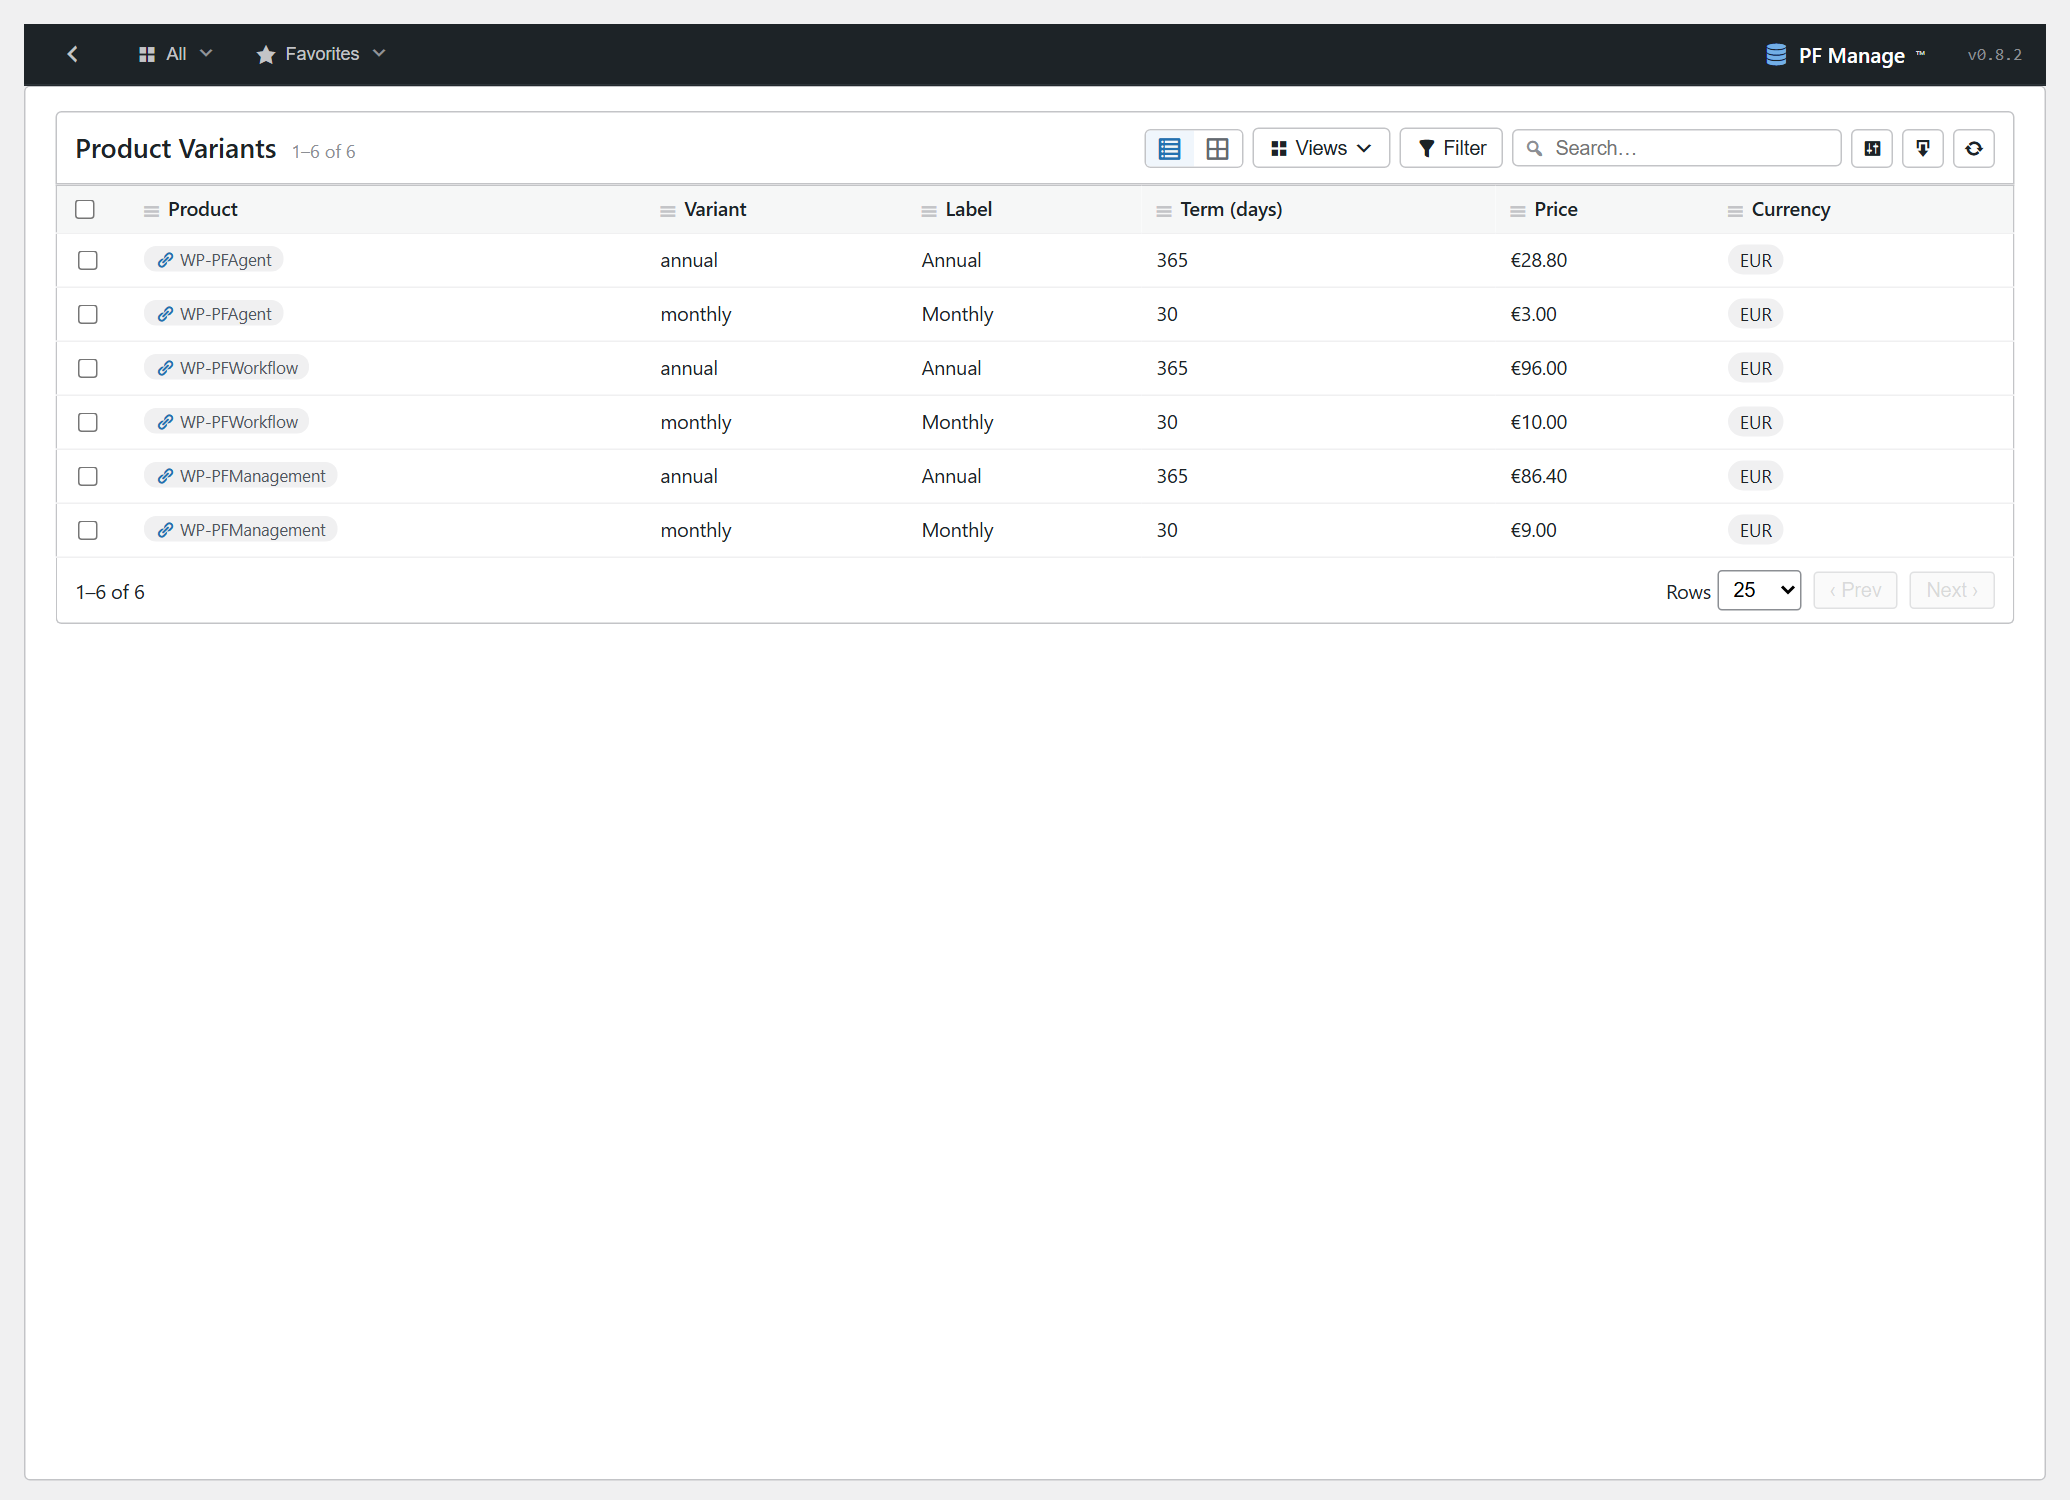The width and height of the screenshot is (2070, 1500).
Task: Click Label column drag handle icon
Action: pos(928,211)
